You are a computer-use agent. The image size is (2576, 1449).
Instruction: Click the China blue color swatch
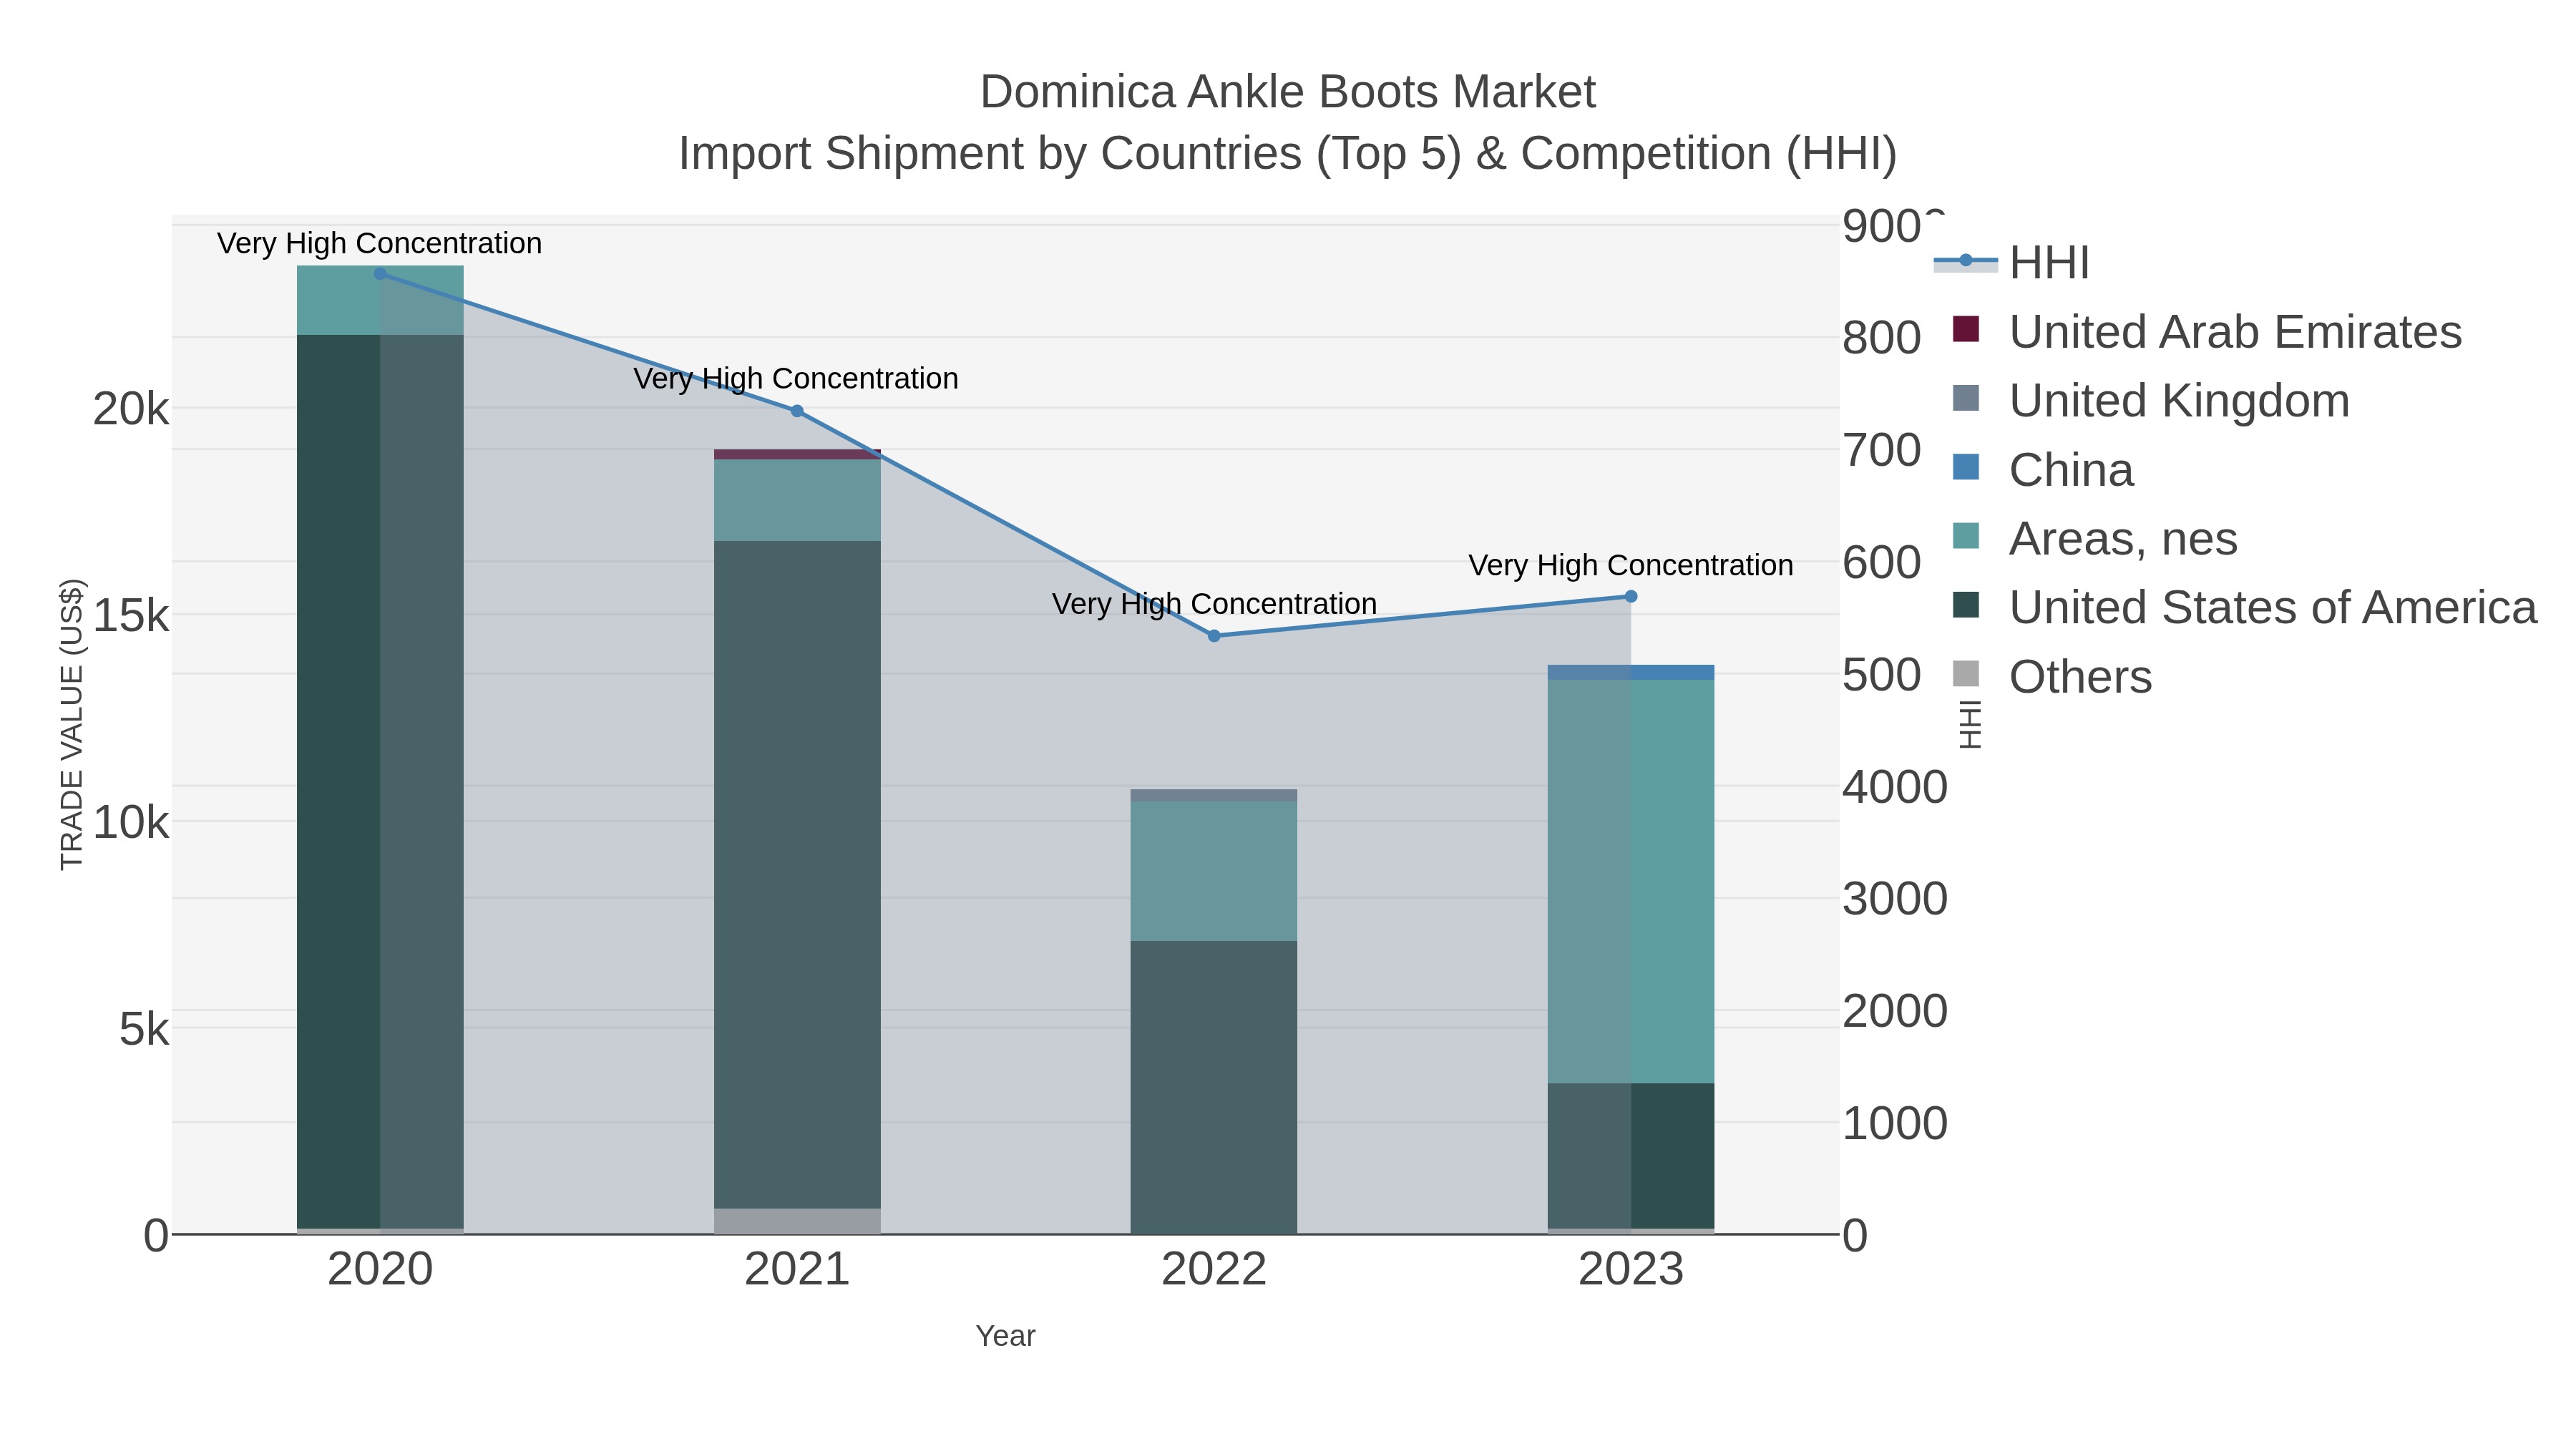pos(1966,467)
